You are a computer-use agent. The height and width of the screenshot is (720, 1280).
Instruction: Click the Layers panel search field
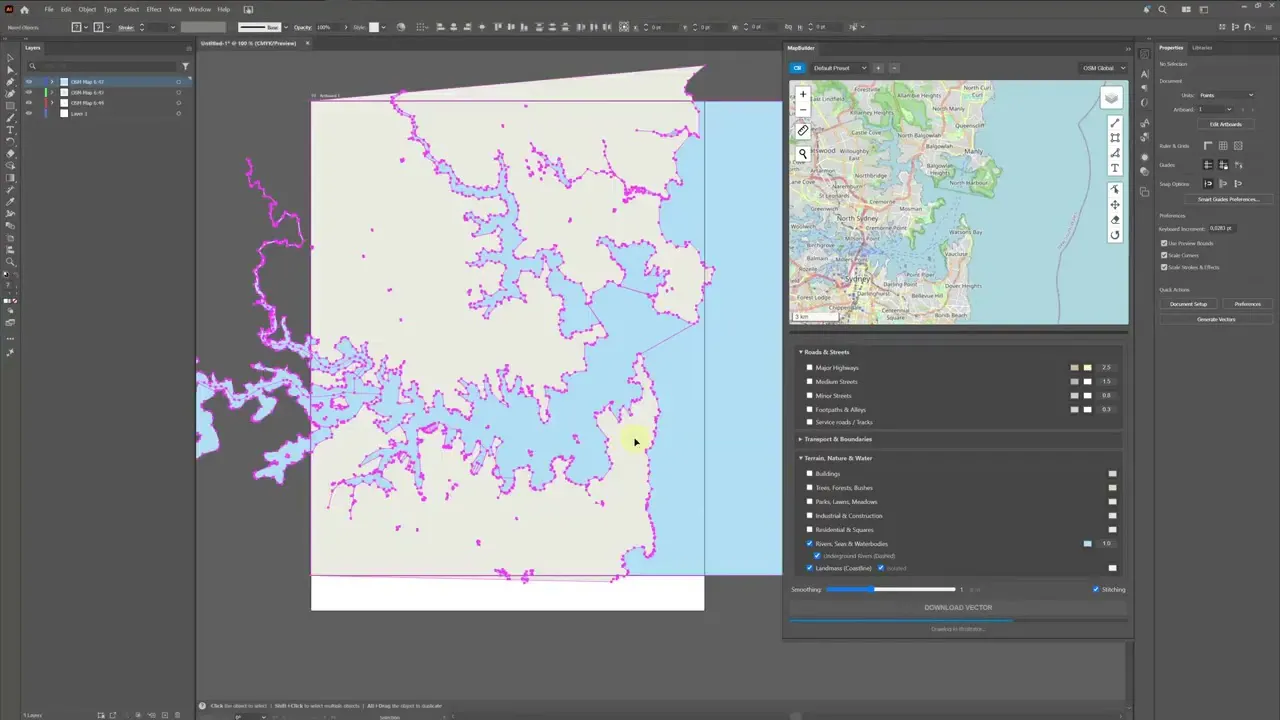[x=101, y=66]
